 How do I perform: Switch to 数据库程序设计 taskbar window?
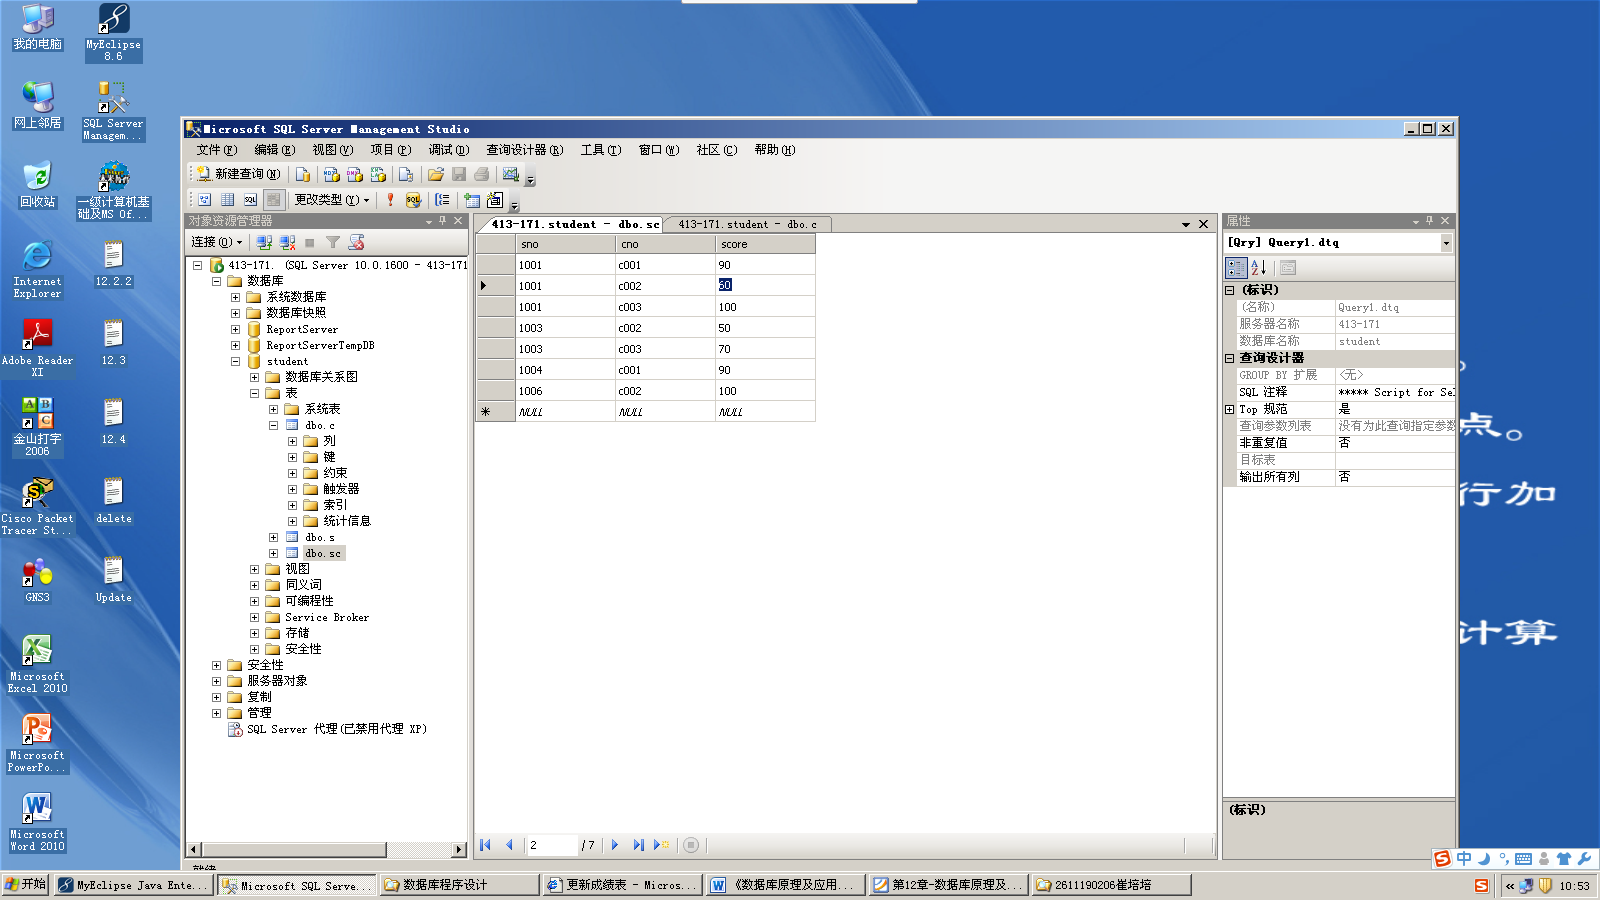[459, 885]
